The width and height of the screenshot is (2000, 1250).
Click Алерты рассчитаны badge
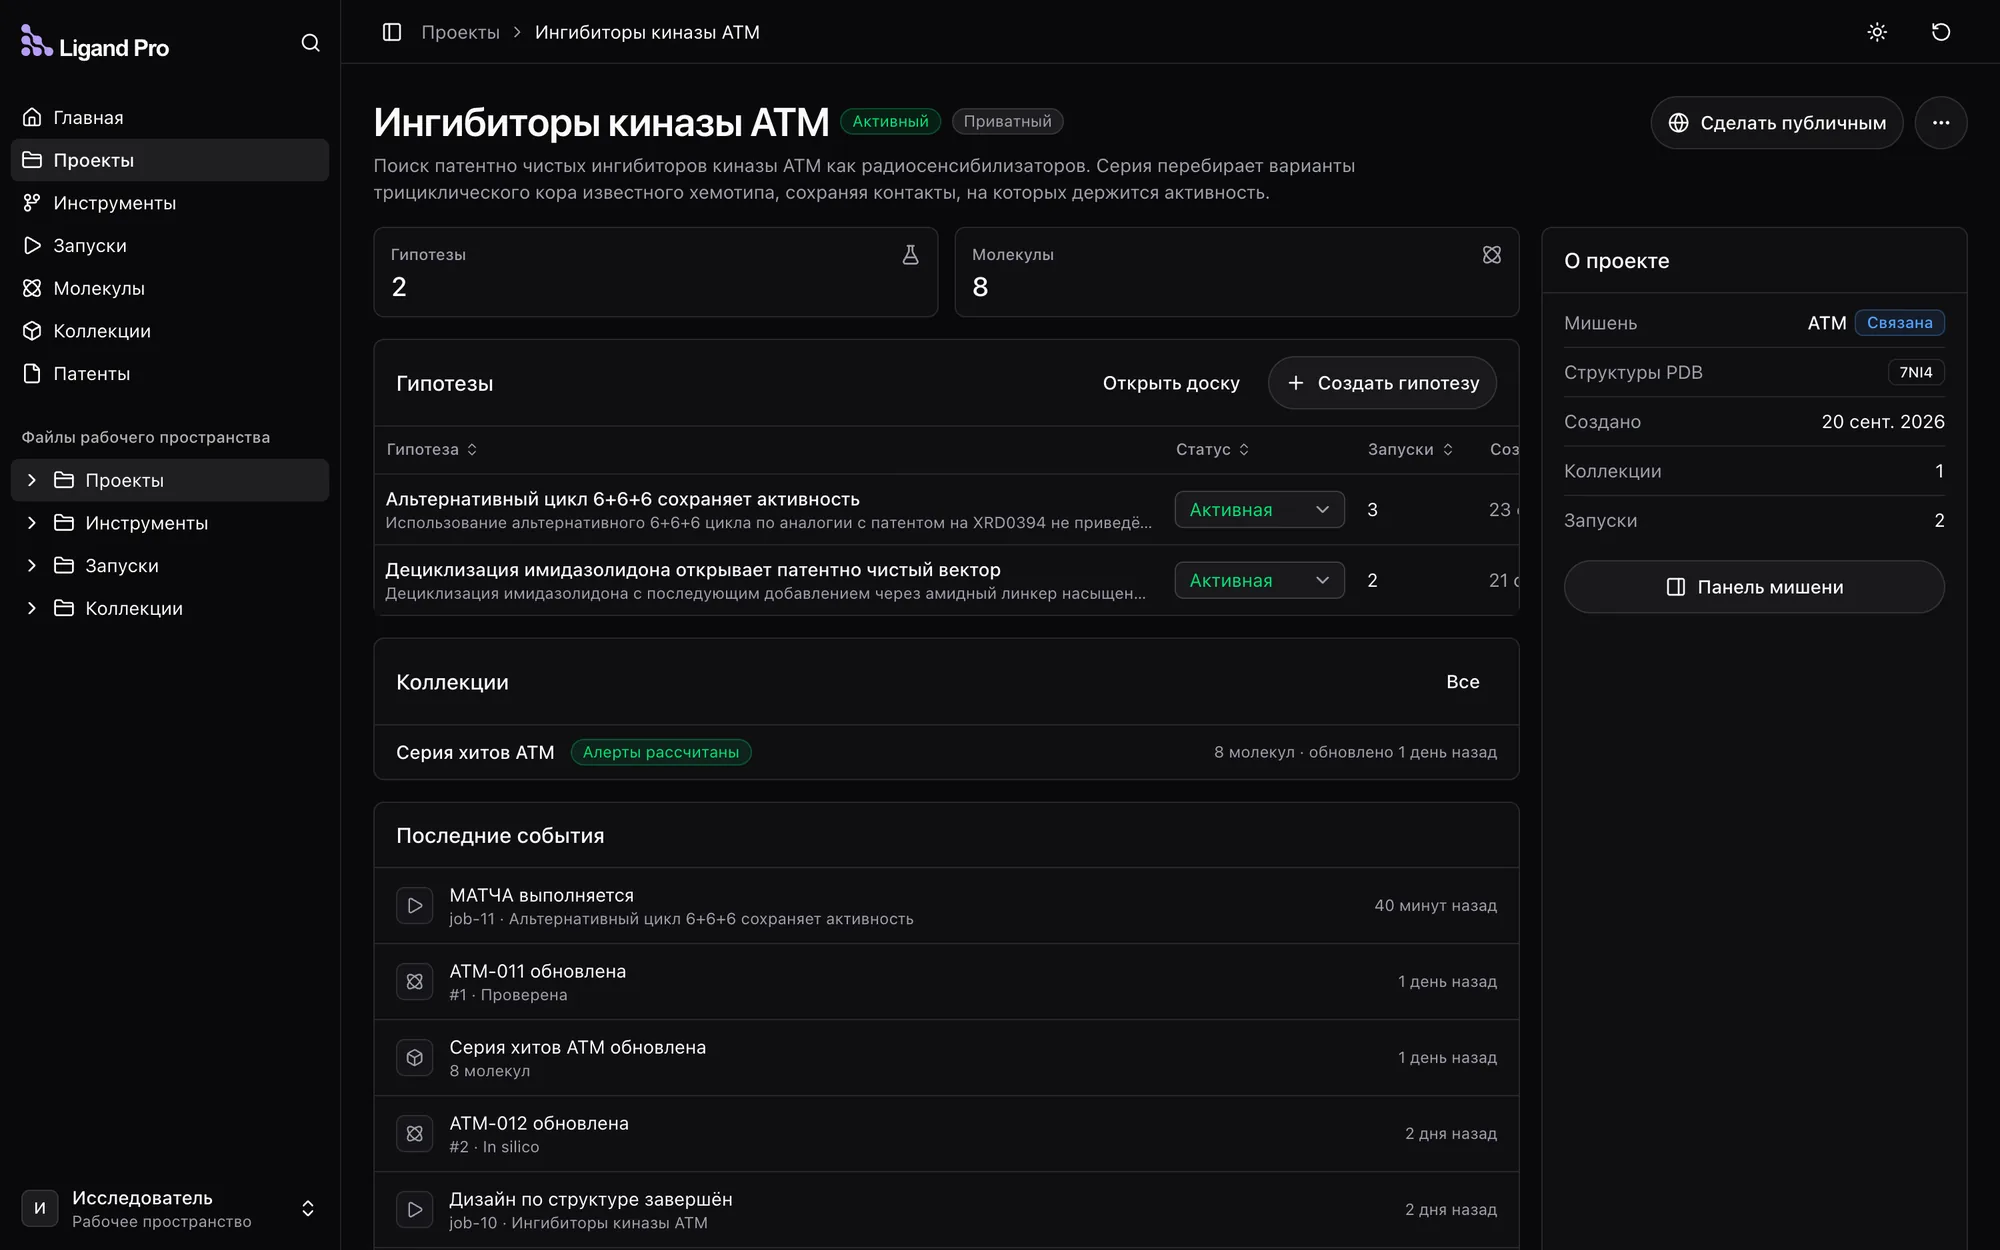point(661,752)
